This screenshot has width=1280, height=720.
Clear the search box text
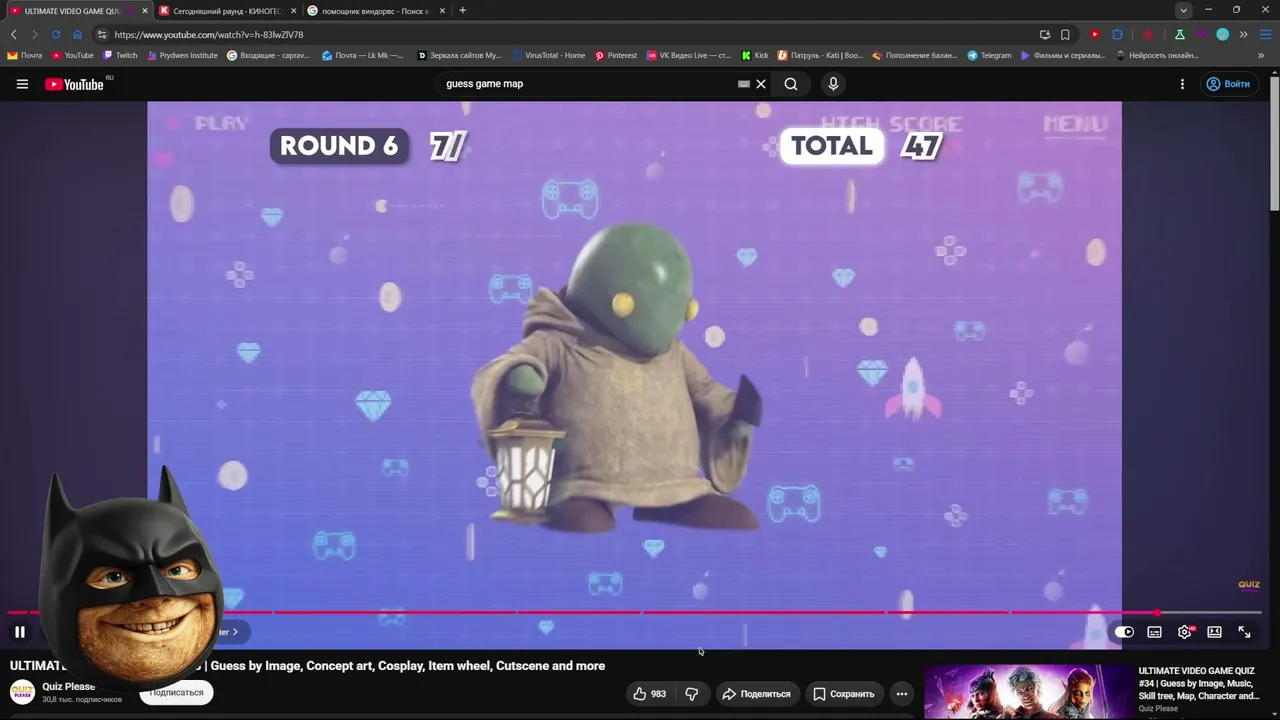click(x=761, y=84)
